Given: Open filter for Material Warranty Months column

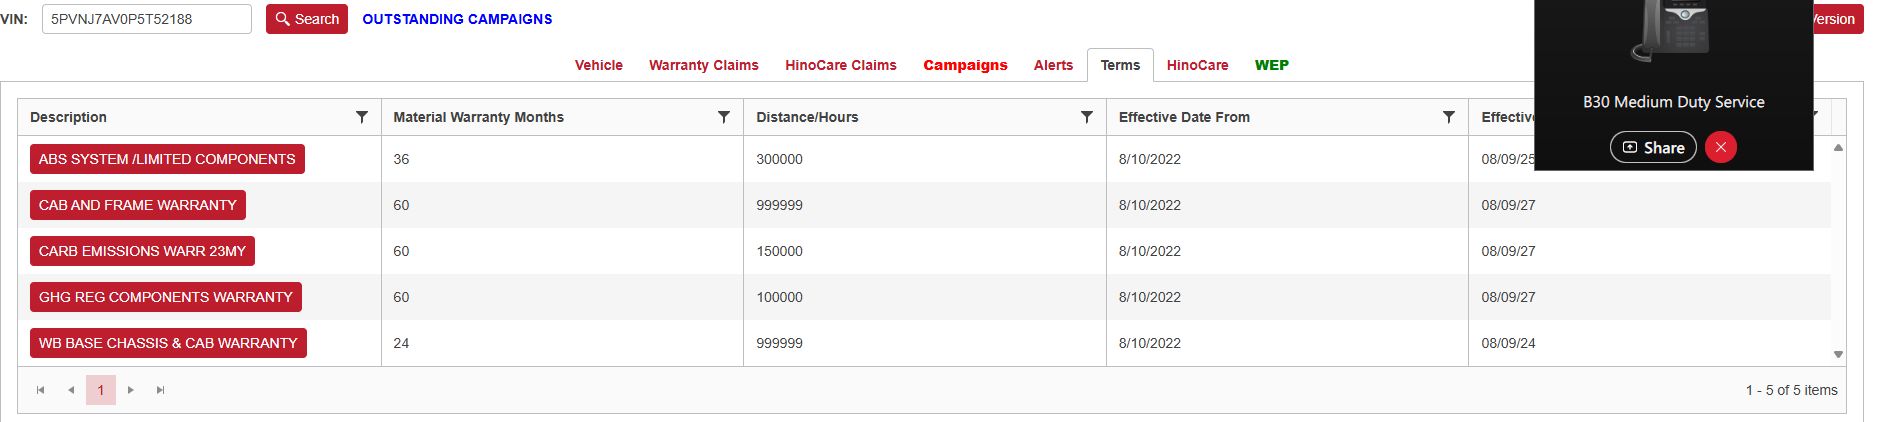Looking at the screenshot, I should pos(724,117).
